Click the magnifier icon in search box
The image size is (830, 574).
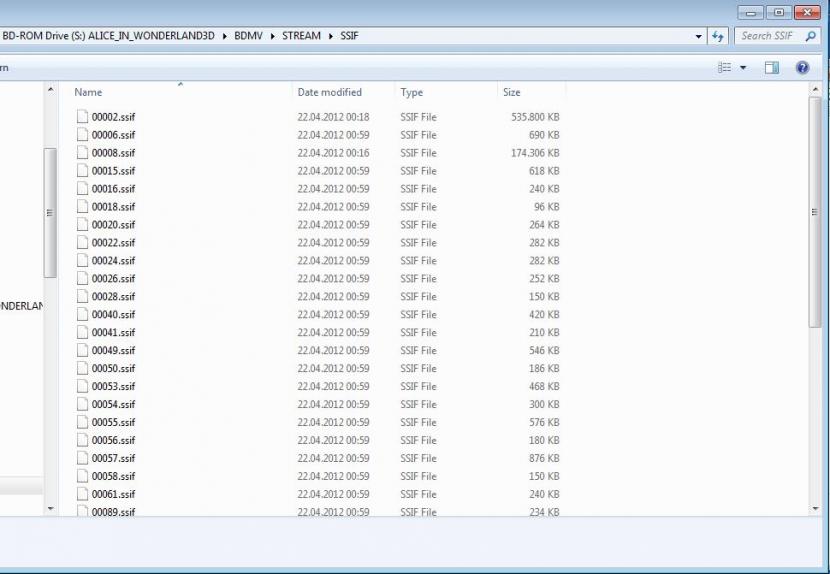click(x=810, y=36)
